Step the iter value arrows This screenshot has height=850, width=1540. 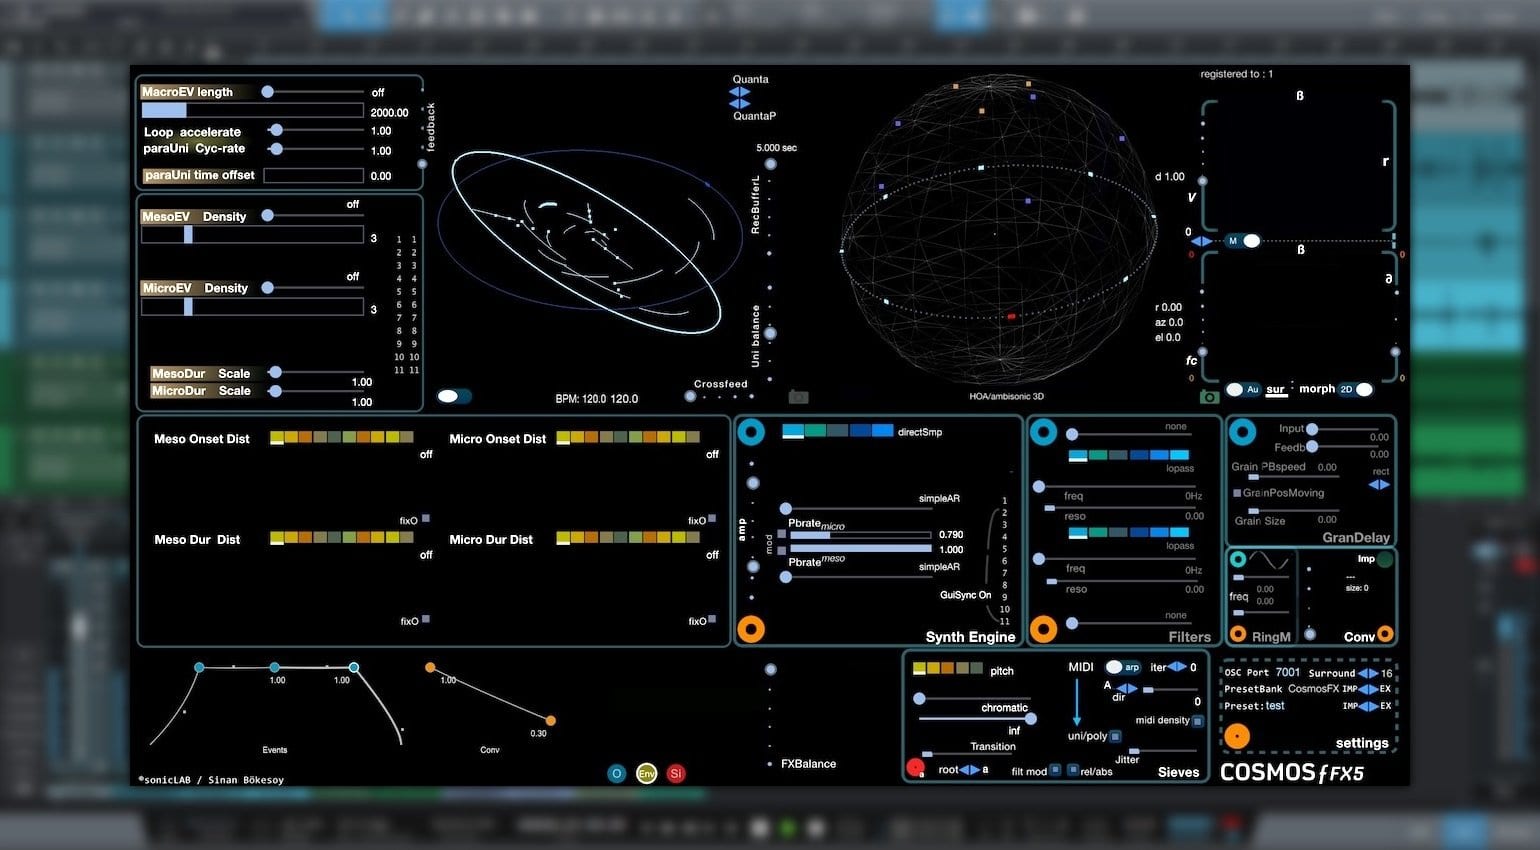[1177, 667]
